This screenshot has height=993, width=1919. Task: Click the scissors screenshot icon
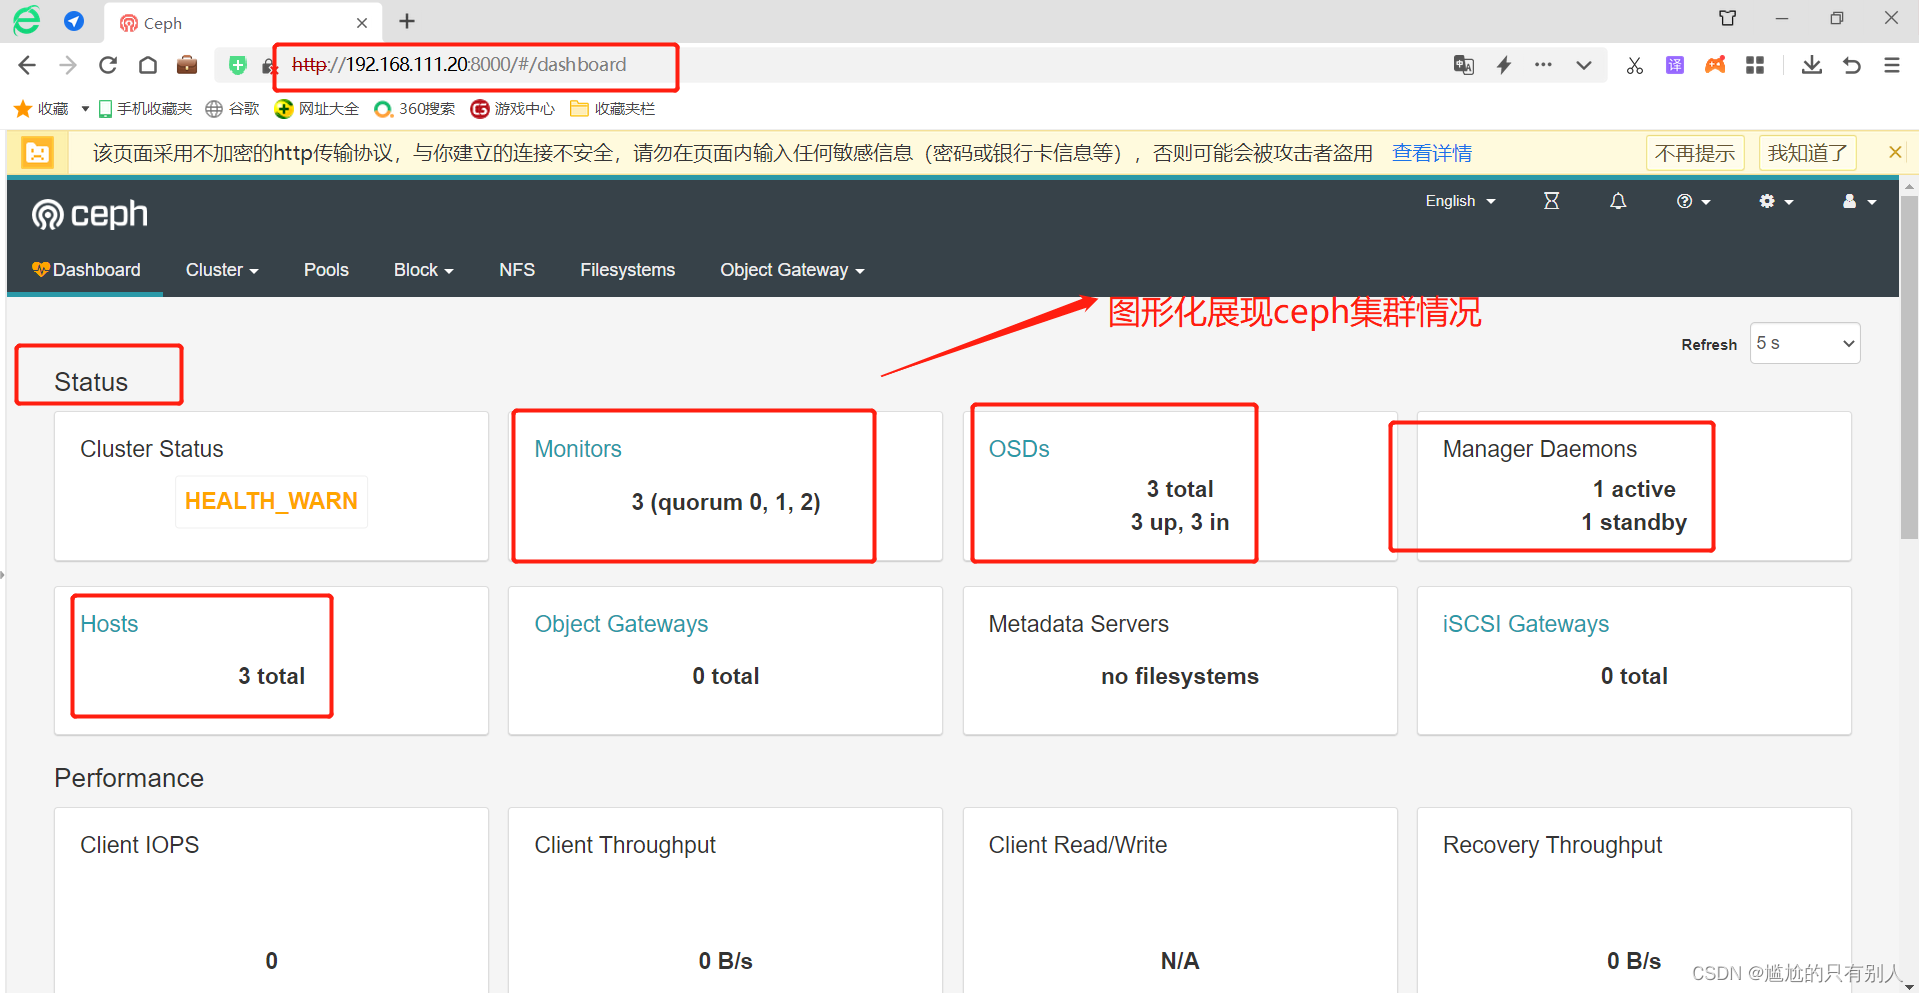point(1635,65)
